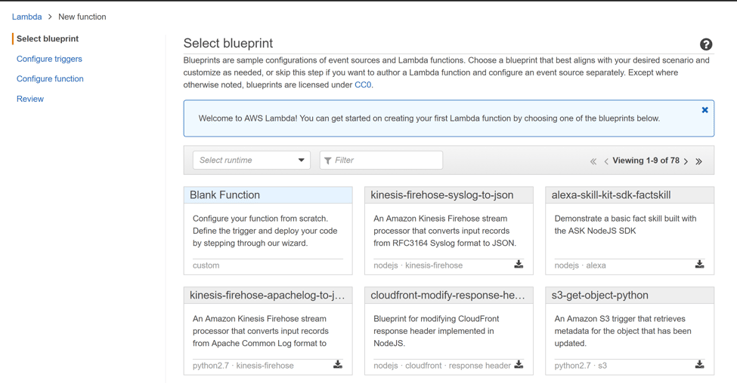Click the Blank Function description text
The image size is (737, 383).
[265, 231]
